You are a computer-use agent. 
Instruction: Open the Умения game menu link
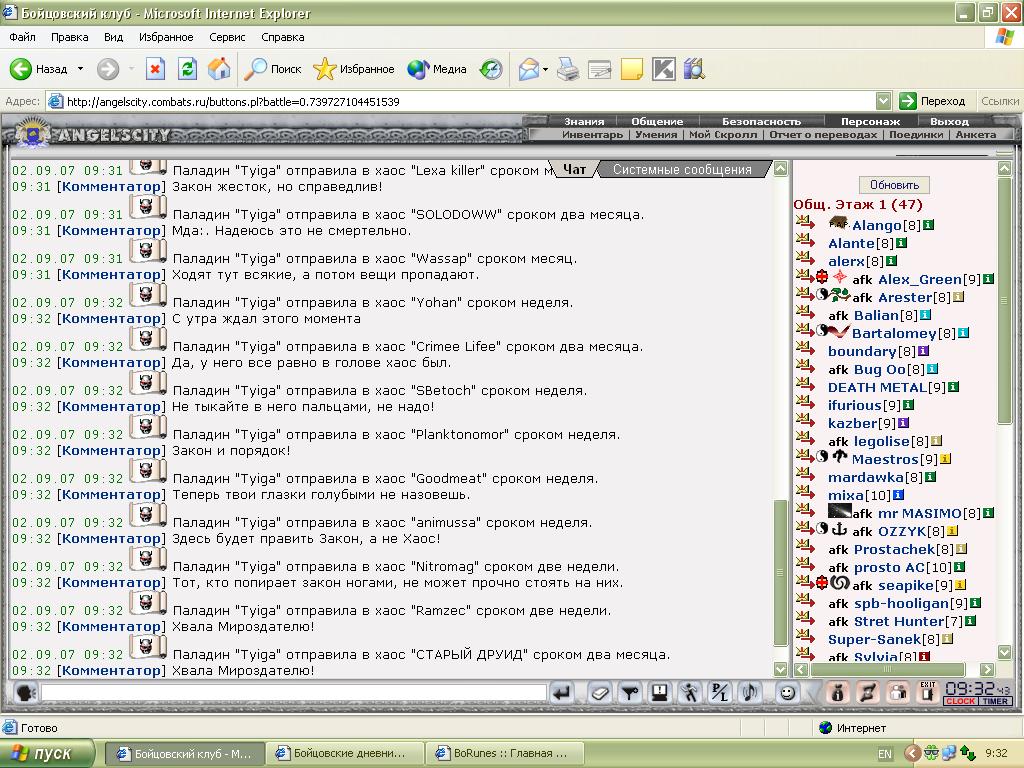(x=656, y=135)
